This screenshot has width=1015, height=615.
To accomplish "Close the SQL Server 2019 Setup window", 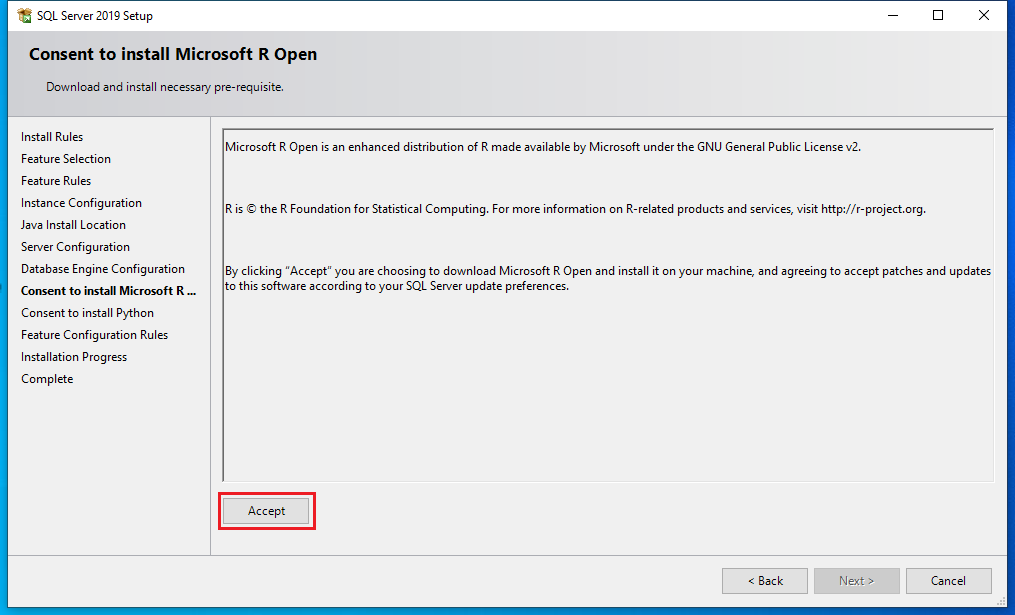I will tap(984, 16).
